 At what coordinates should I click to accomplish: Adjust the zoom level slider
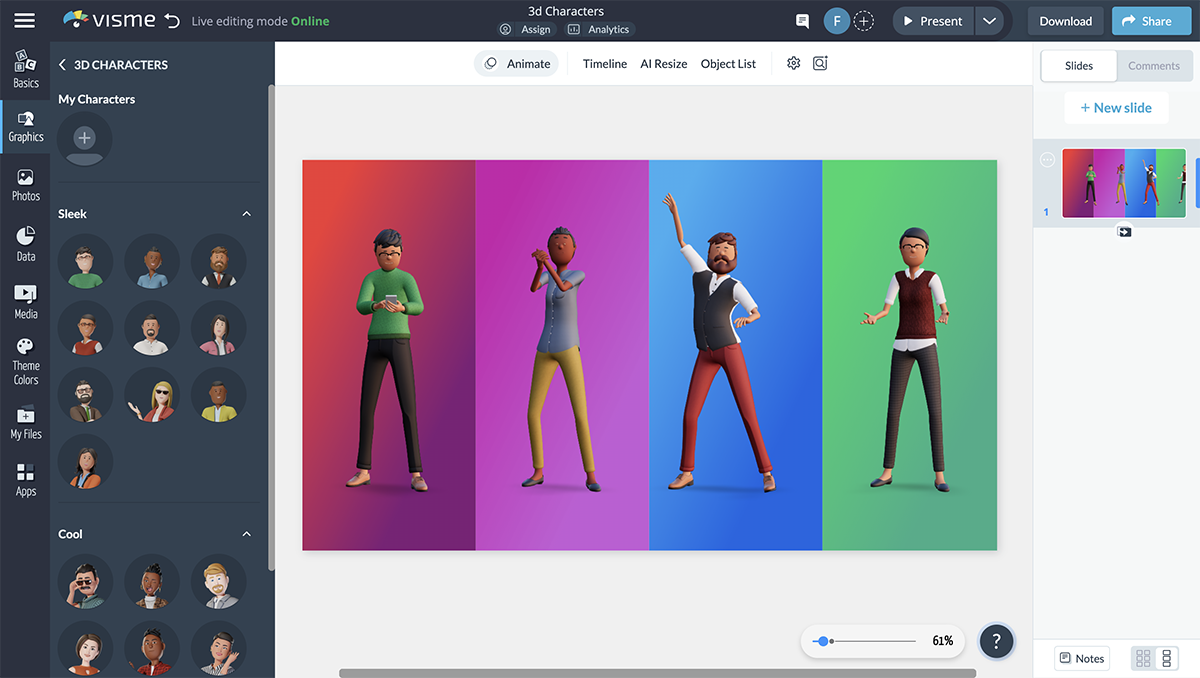(x=823, y=641)
